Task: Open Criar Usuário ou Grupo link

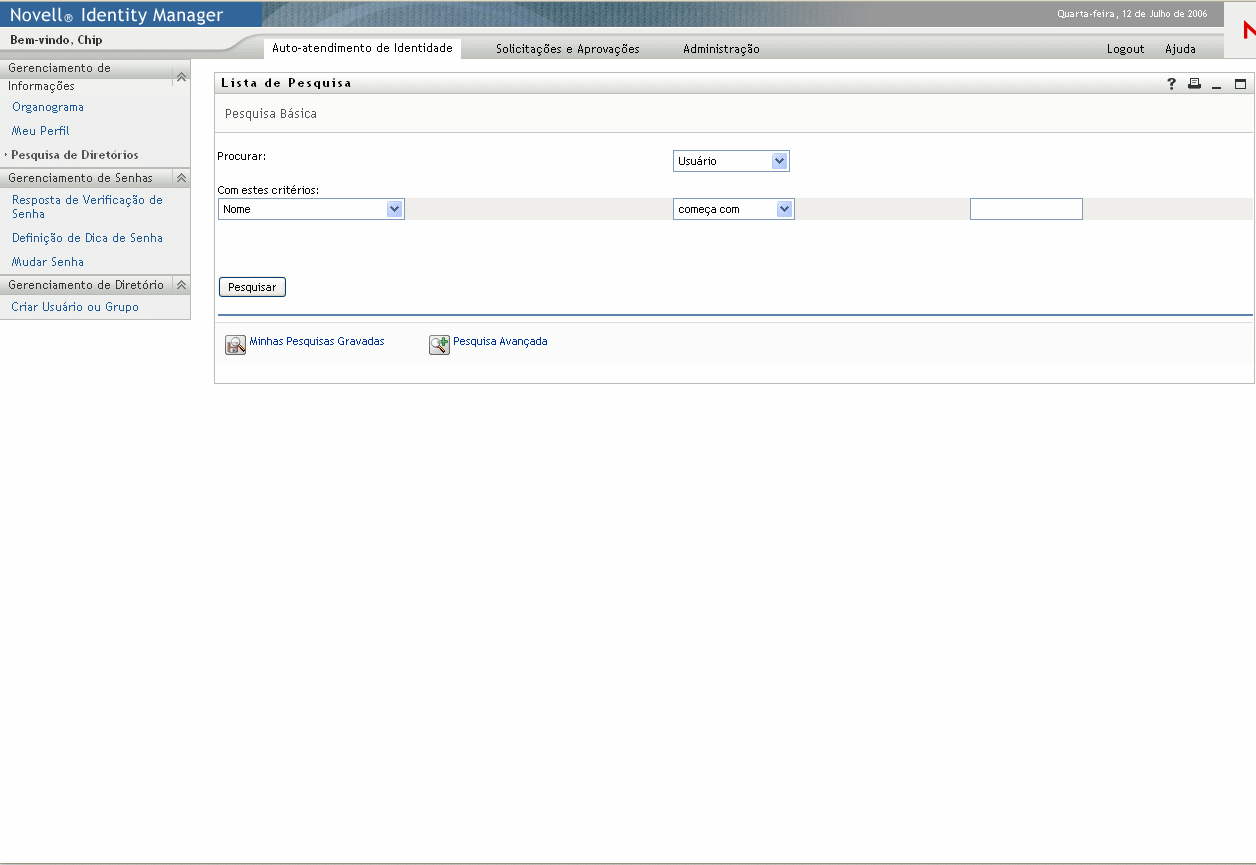Action: pos(75,307)
